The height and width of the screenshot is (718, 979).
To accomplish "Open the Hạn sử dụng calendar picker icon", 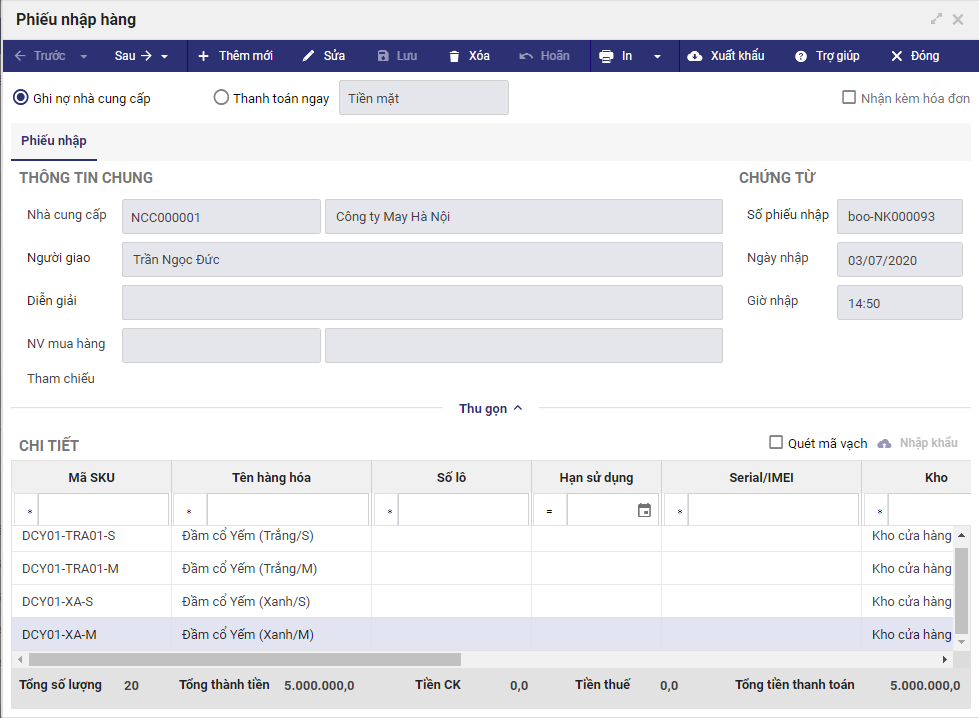I will tap(644, 510).
